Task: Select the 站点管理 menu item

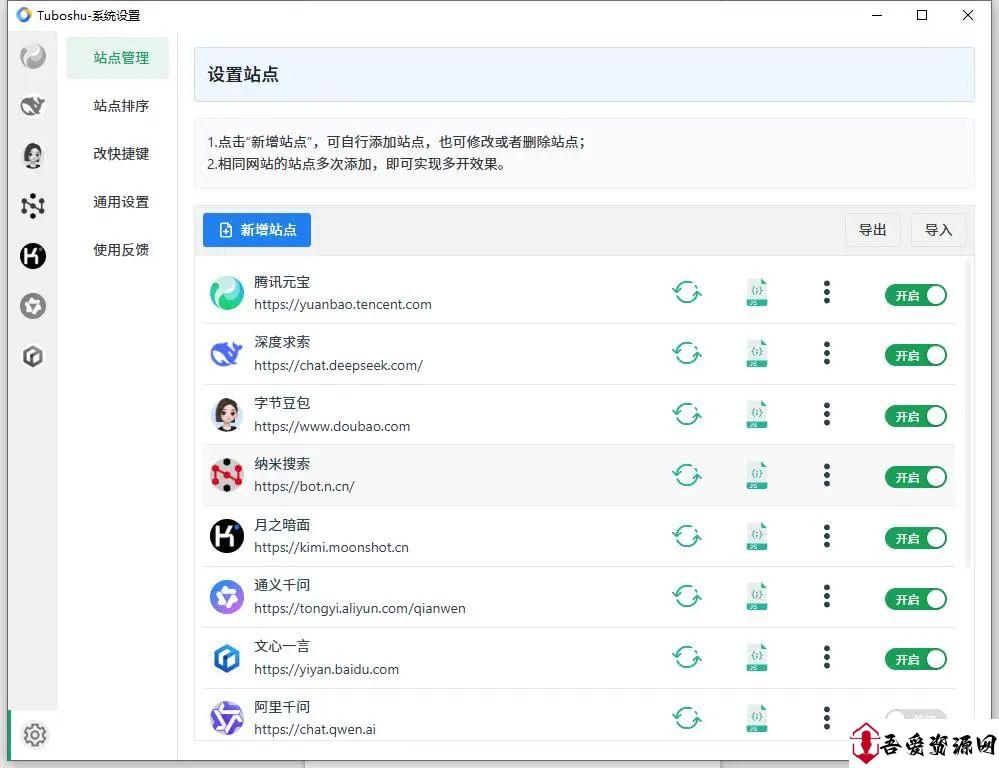Action: [118, 58]
